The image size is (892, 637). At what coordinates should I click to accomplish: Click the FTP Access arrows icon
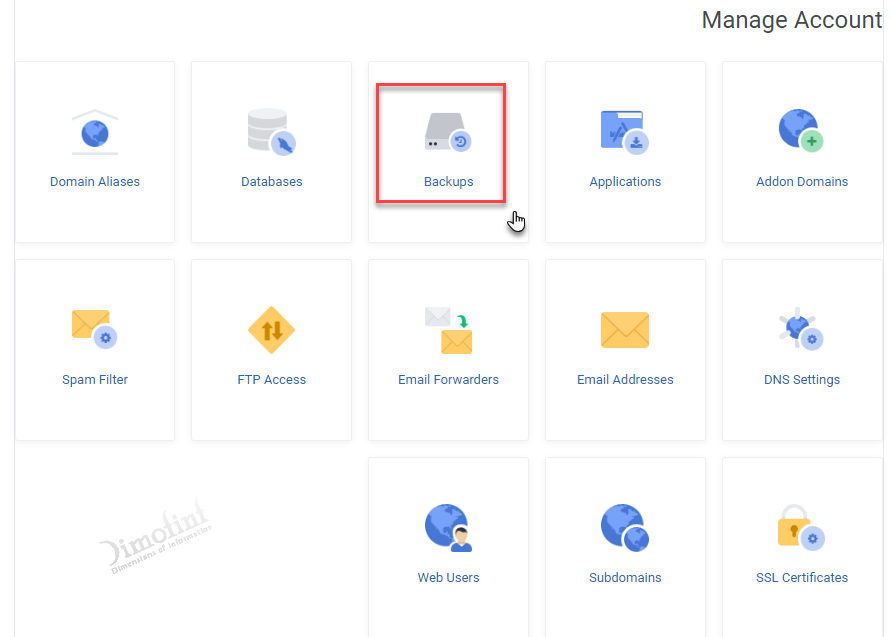[271, 330]
